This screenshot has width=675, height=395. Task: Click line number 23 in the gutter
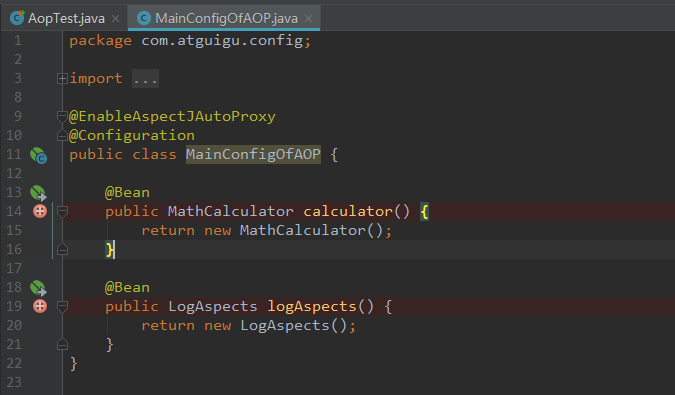coord(14,382)
